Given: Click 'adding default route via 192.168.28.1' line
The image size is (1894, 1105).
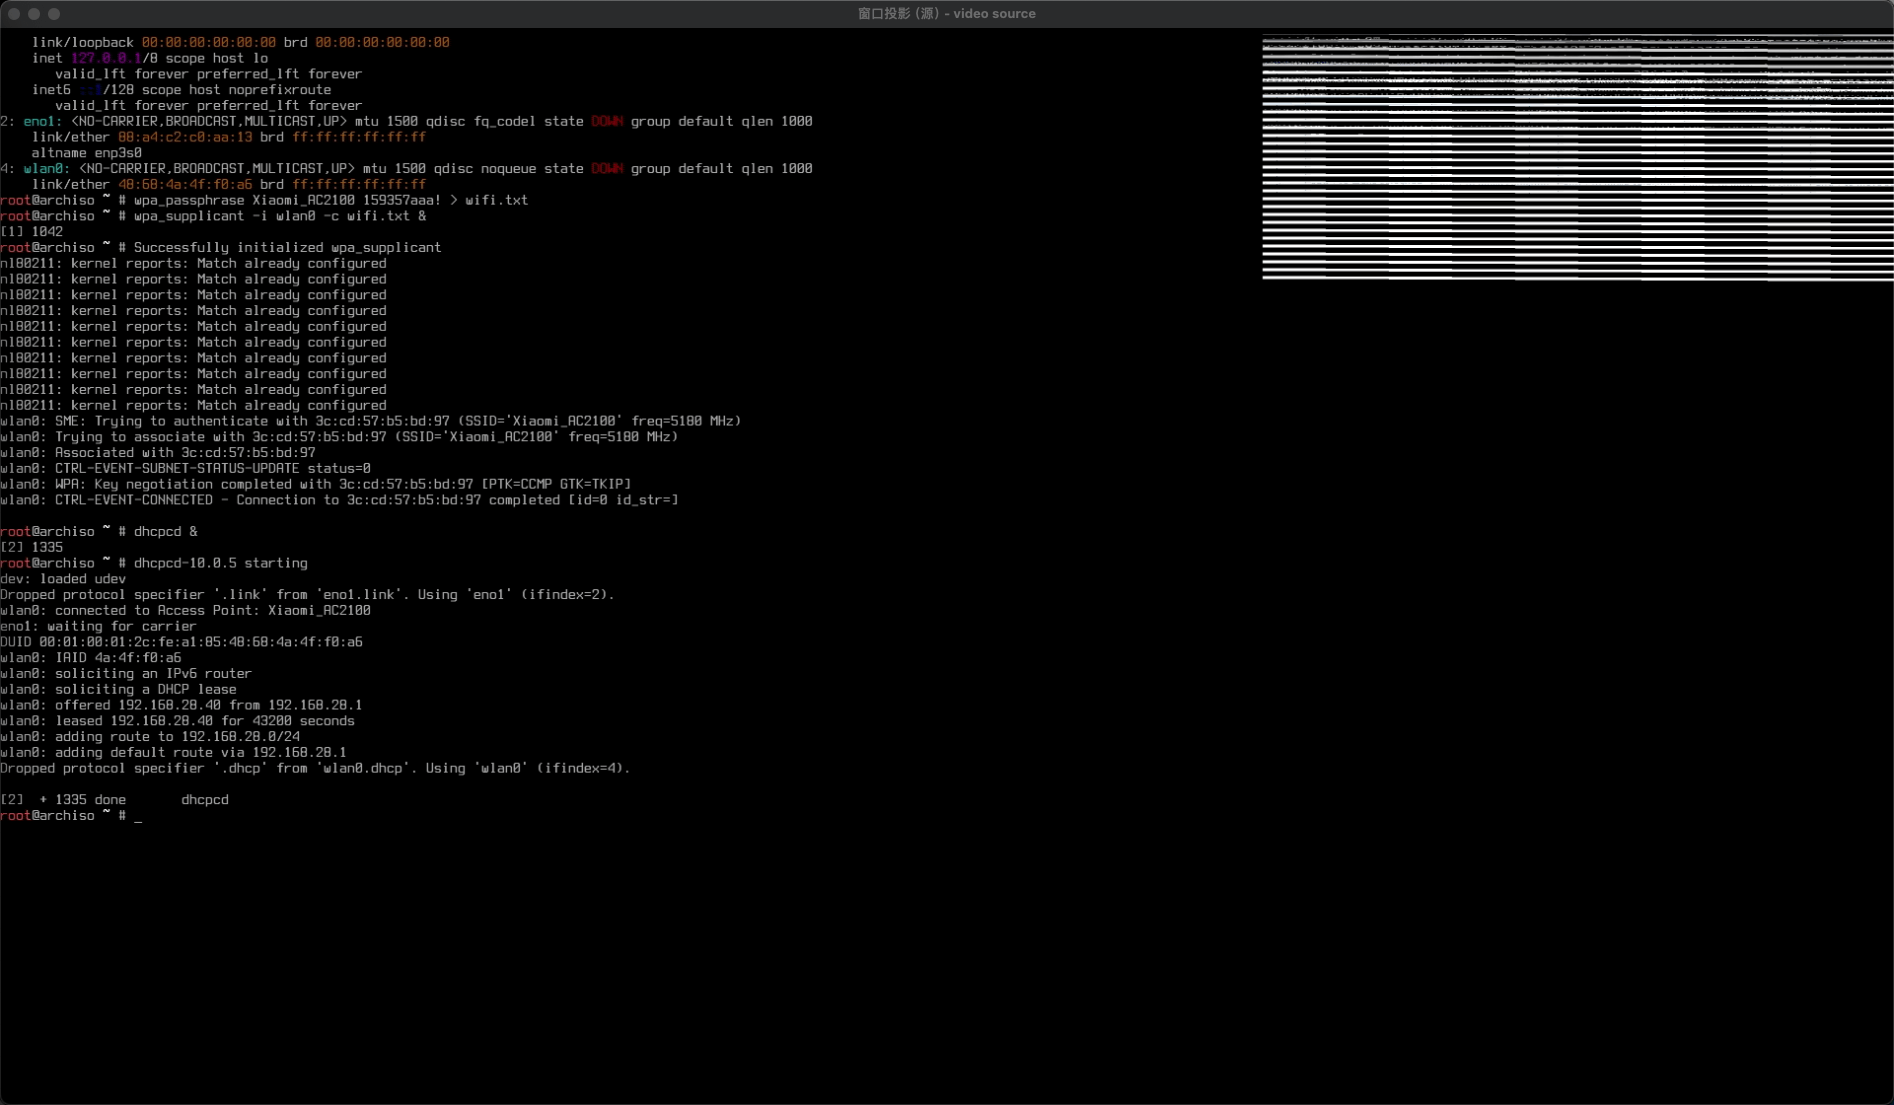Looking at the screenshot, I should (173, 753).
